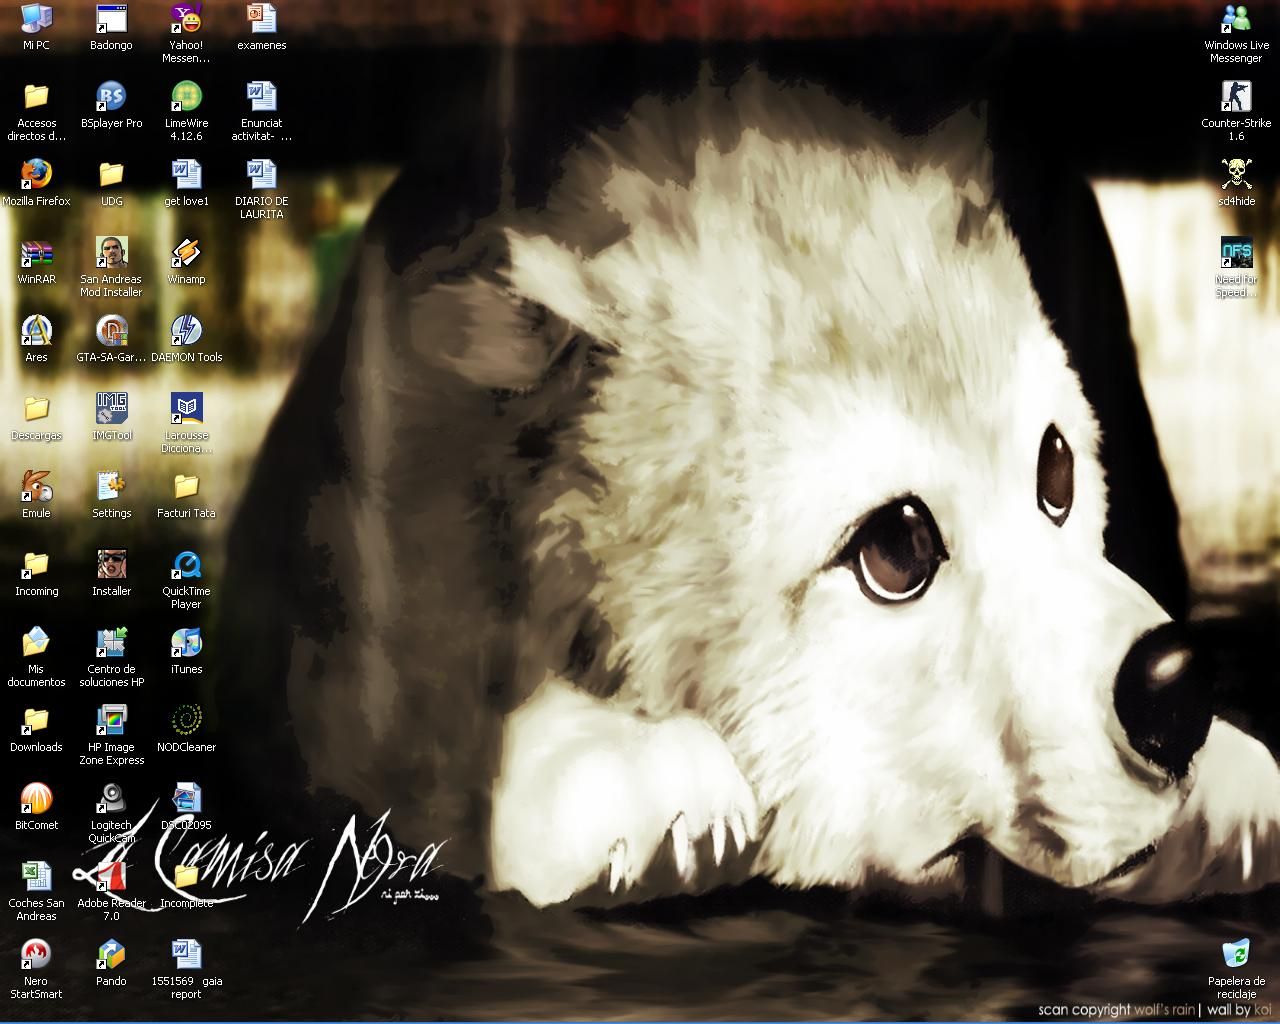The height and width of the screenshot is (1024, 1280).
Task: Launch WinRAR
Action: (36, 252)
